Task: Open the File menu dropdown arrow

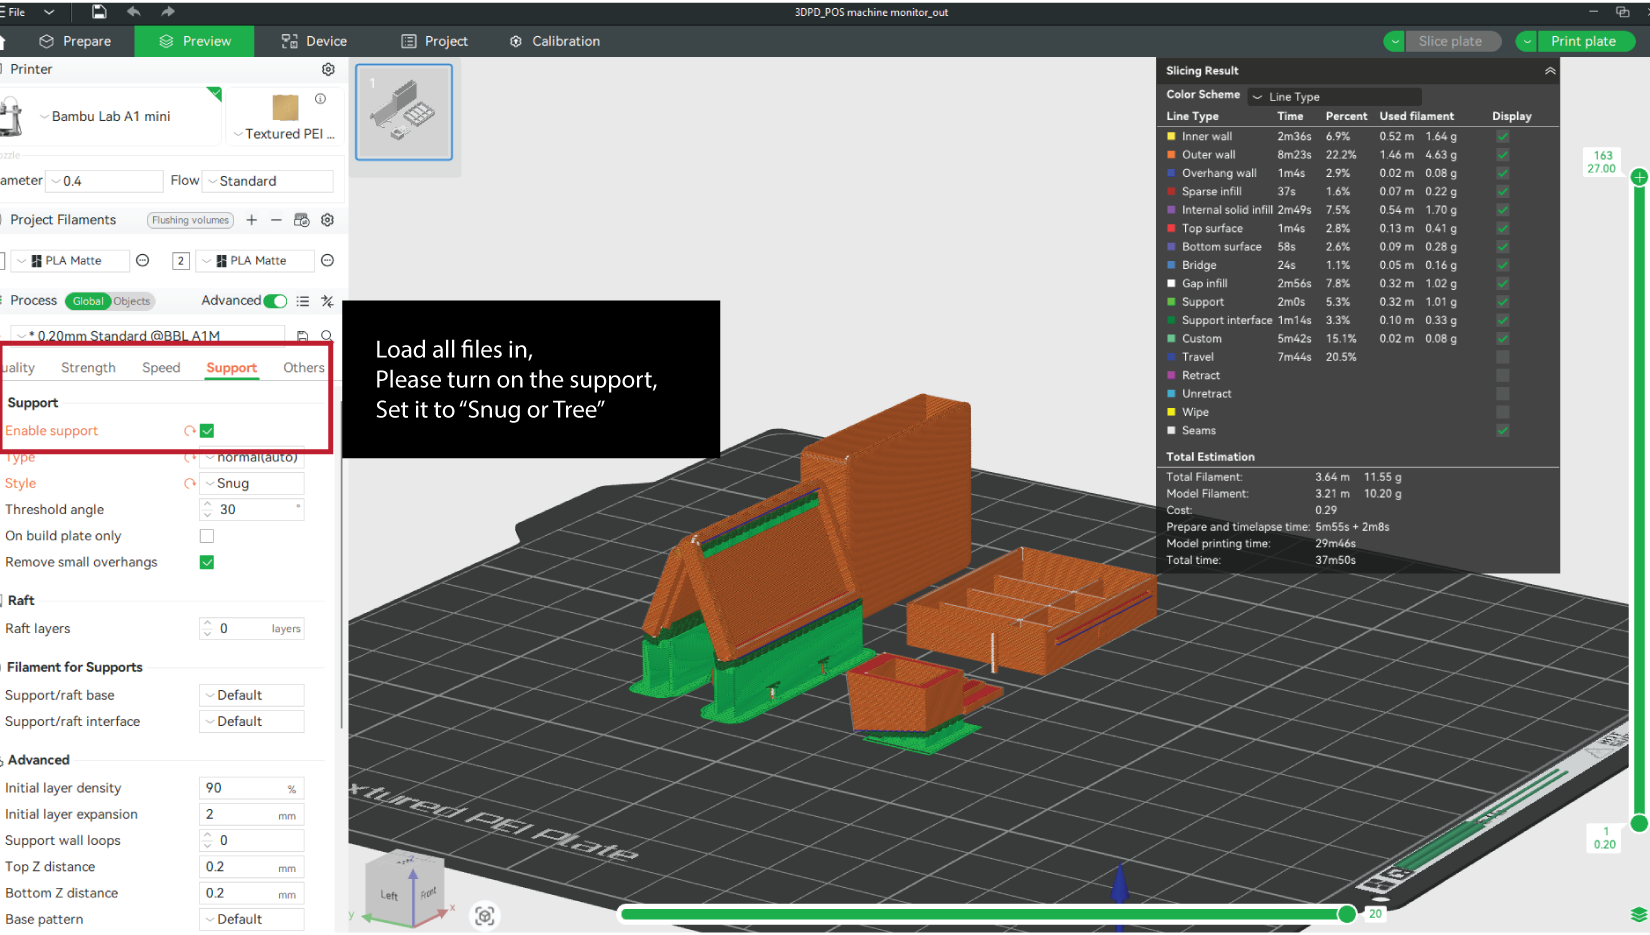Action: click(49, 12)
